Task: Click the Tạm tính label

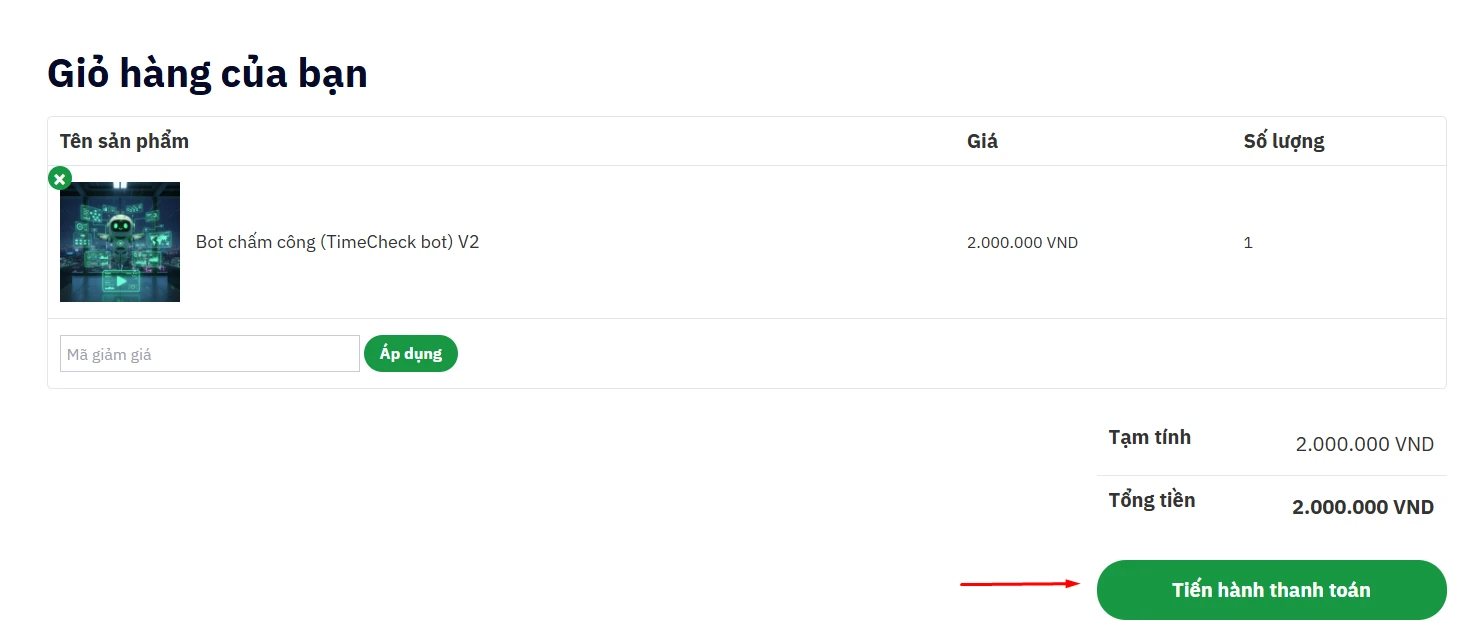Action: tap(1149, 437)
